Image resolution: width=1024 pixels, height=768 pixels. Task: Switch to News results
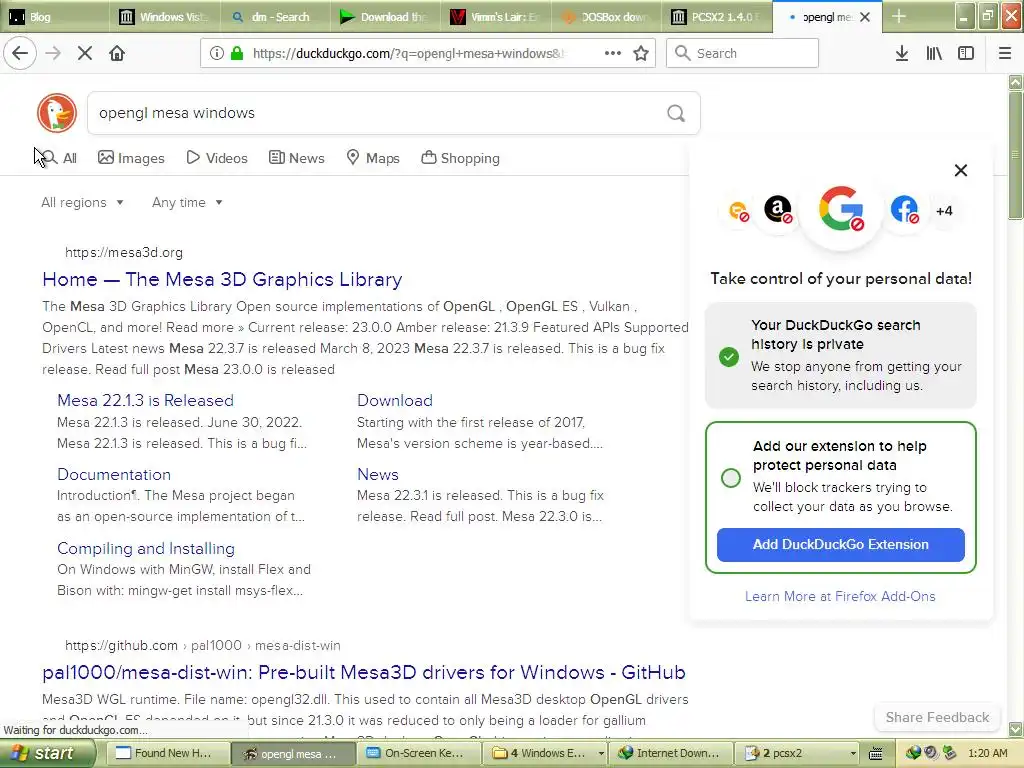pos(296,158)
